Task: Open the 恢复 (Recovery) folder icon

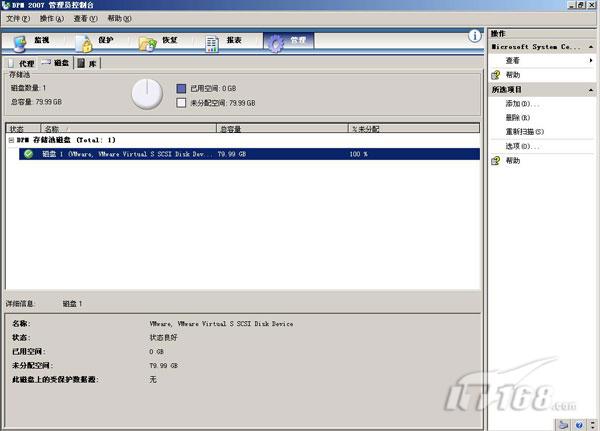Action: 147,44
